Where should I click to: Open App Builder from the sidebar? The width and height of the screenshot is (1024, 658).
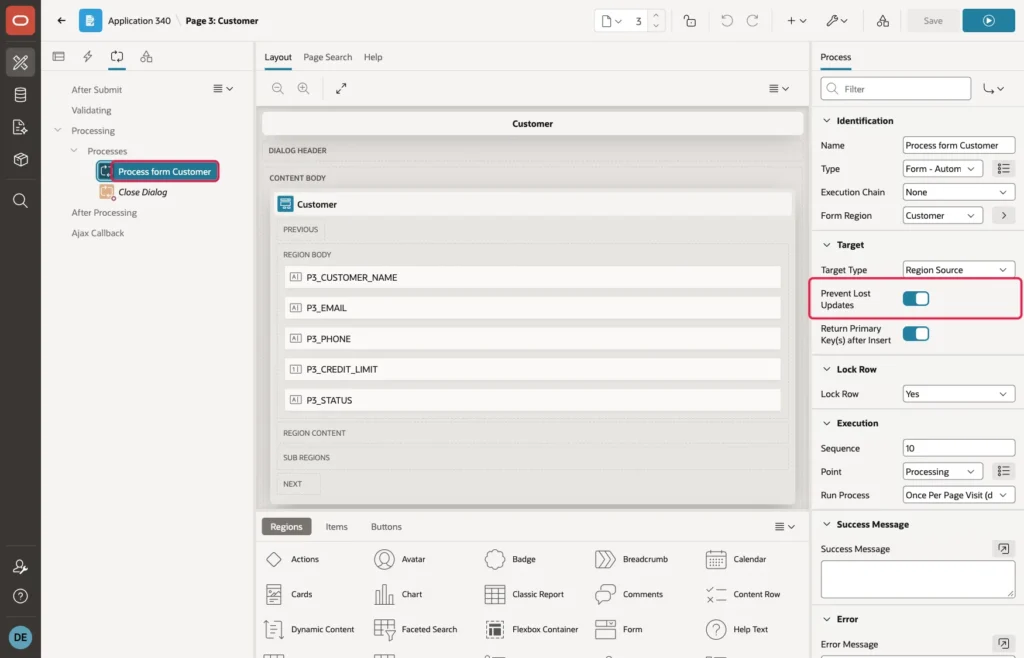click(x=20, y=63)
